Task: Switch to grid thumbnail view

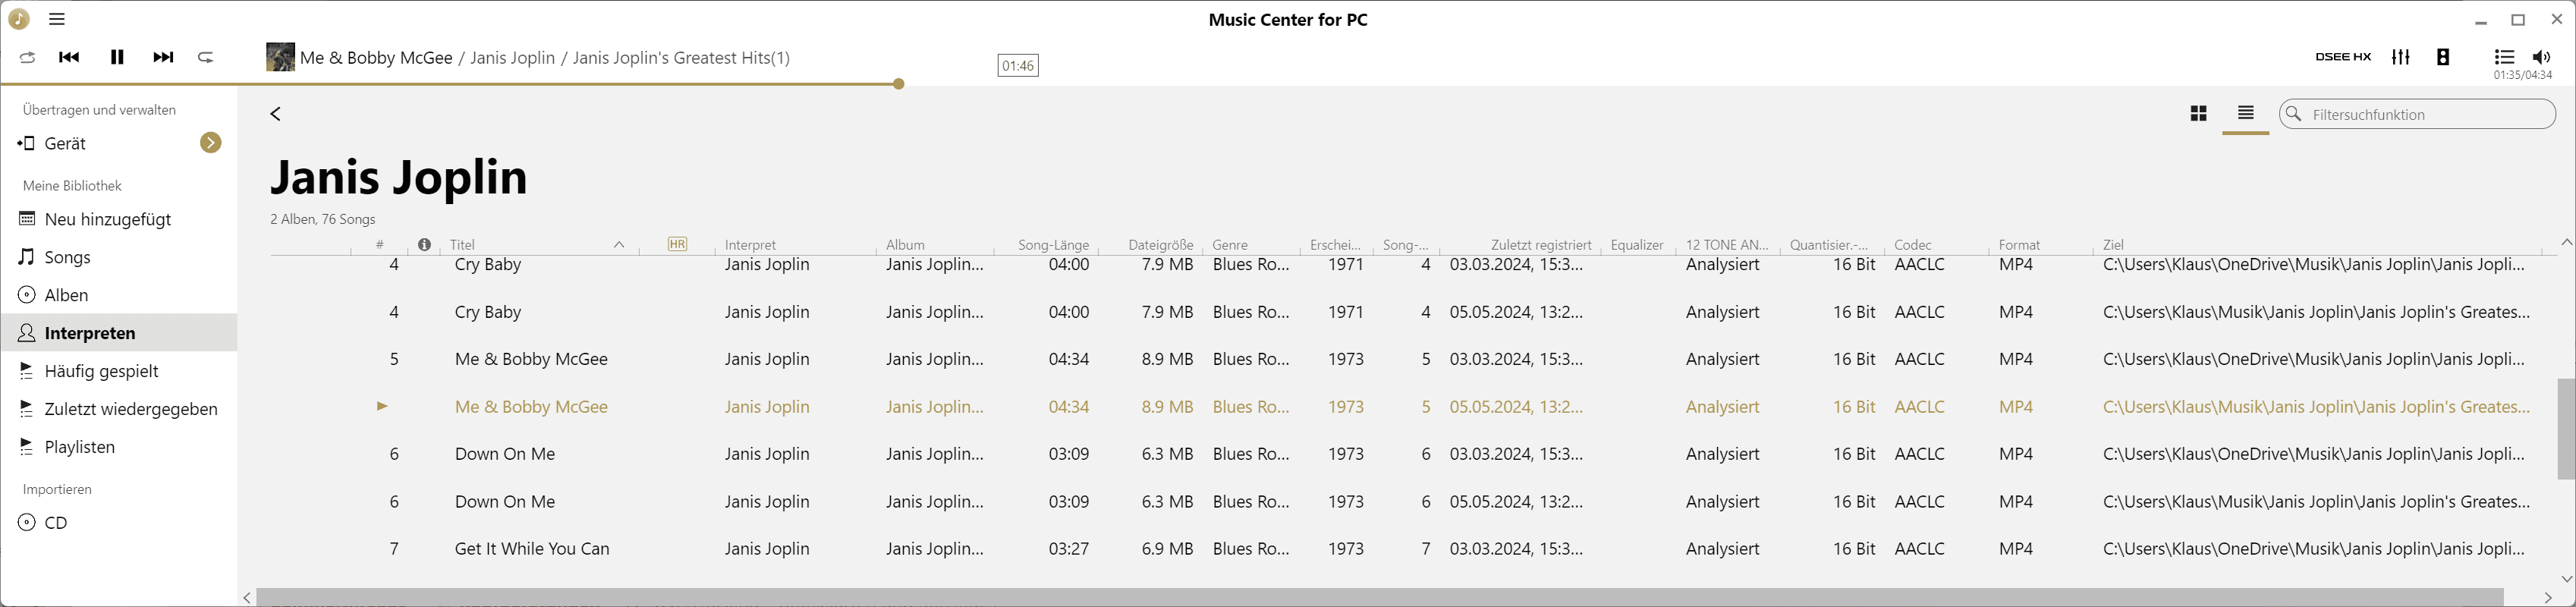Action: tap(2198, 114)
